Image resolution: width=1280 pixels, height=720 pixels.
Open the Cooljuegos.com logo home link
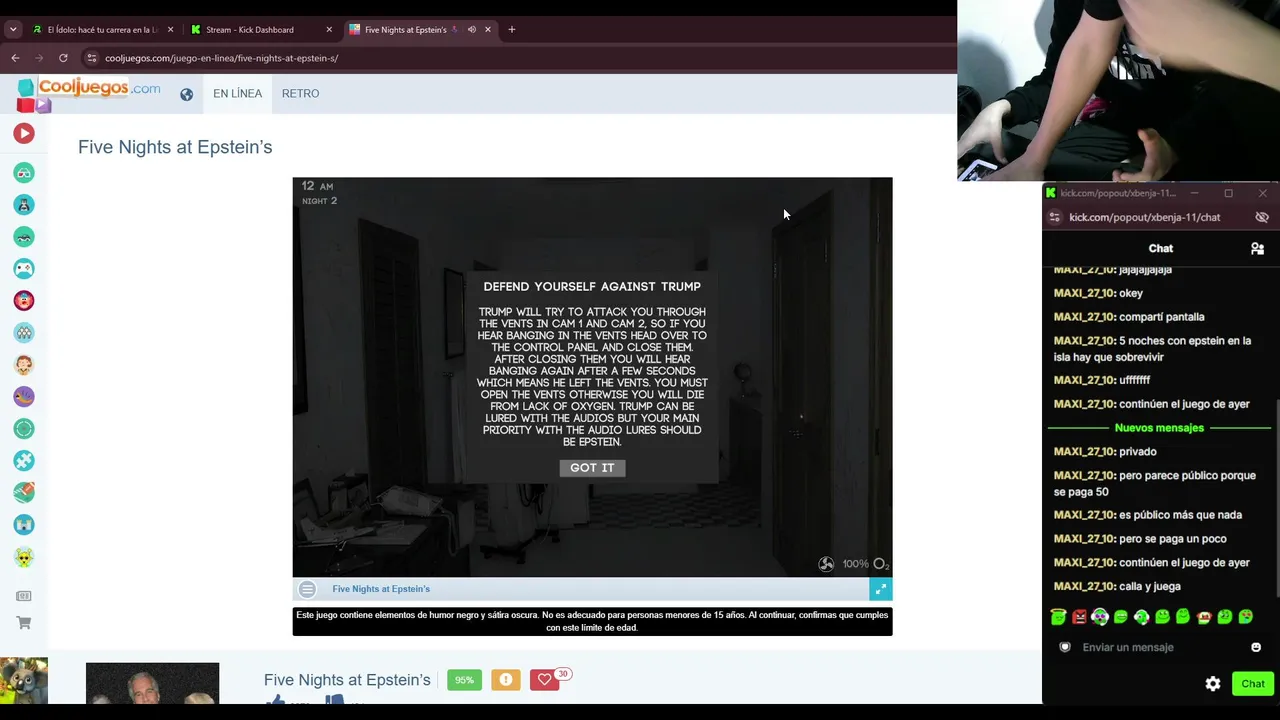coord(89,93)
